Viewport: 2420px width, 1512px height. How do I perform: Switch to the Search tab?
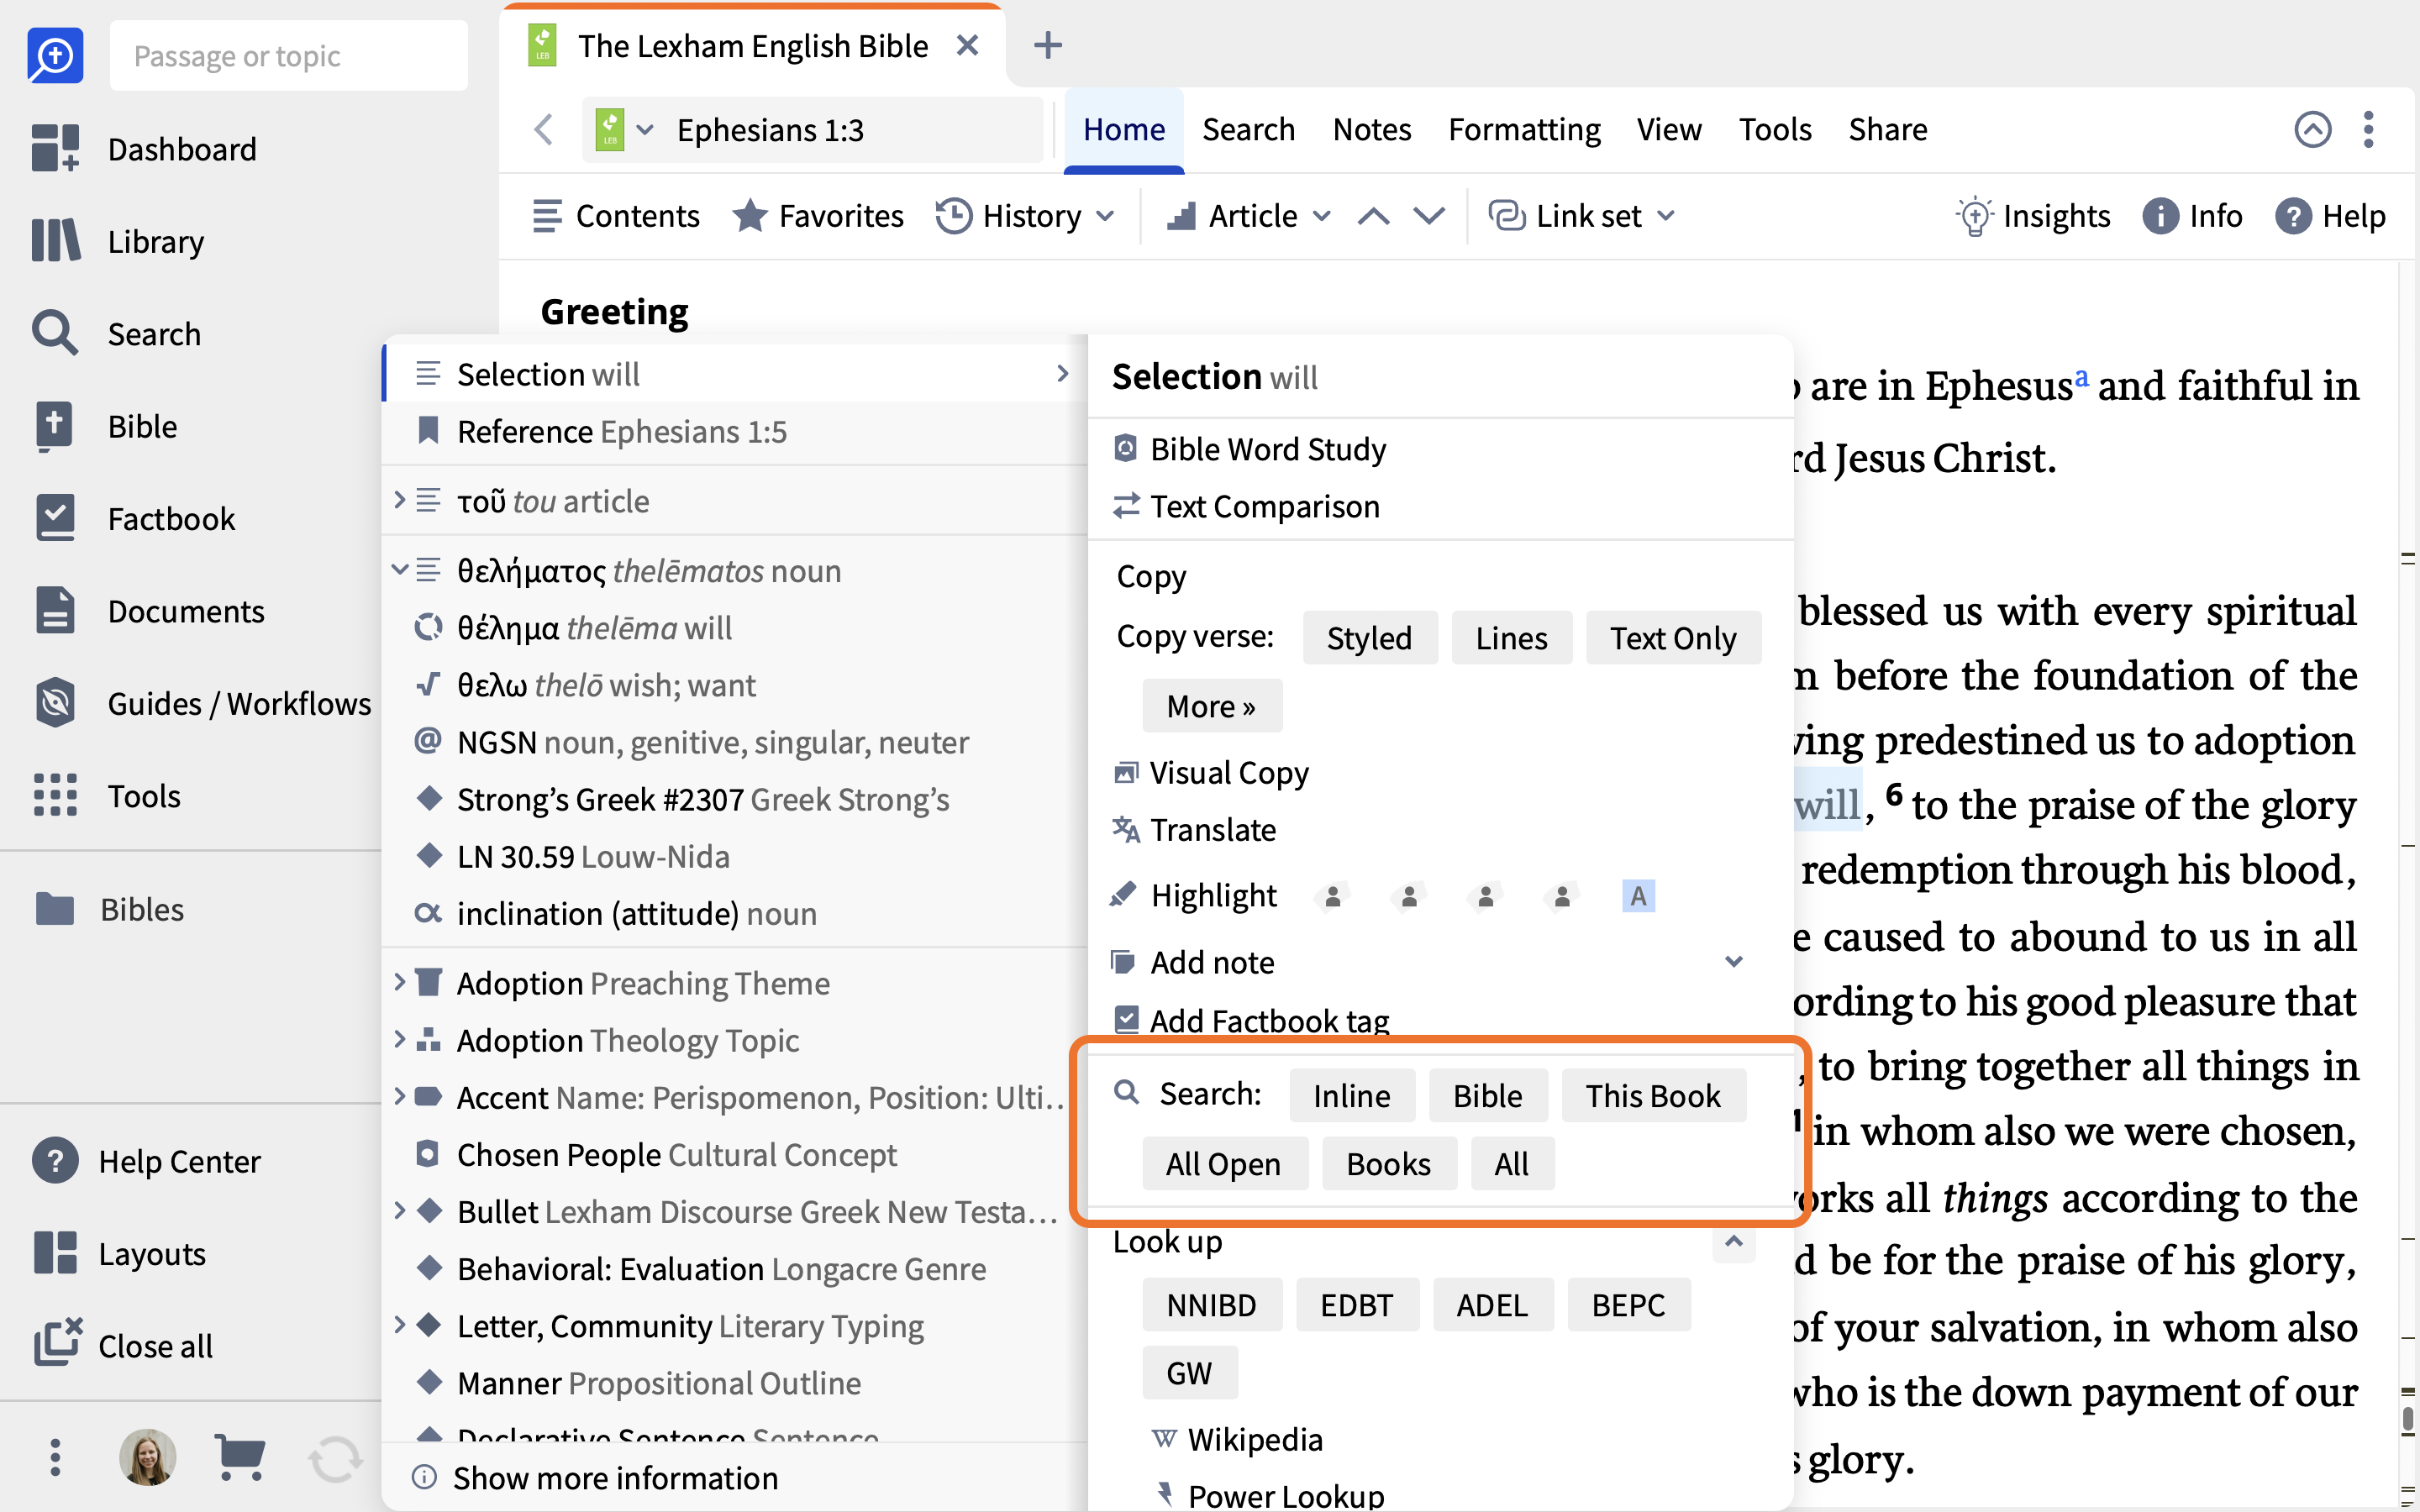[1248, 129]
